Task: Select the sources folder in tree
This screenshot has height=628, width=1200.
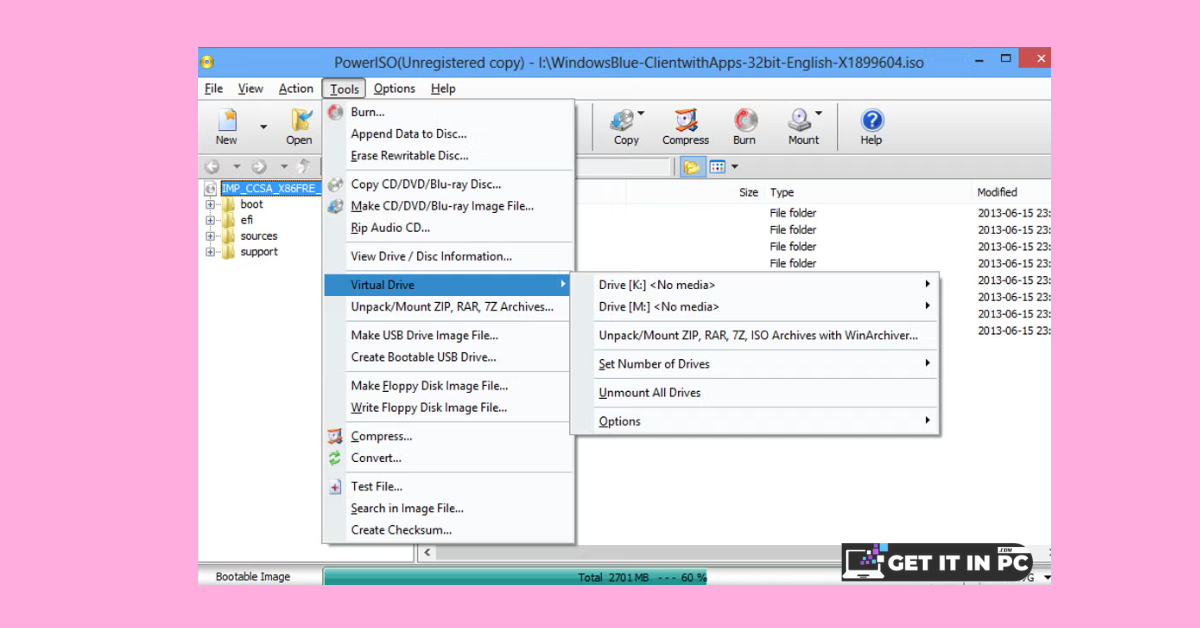Action: pos(259,237)
